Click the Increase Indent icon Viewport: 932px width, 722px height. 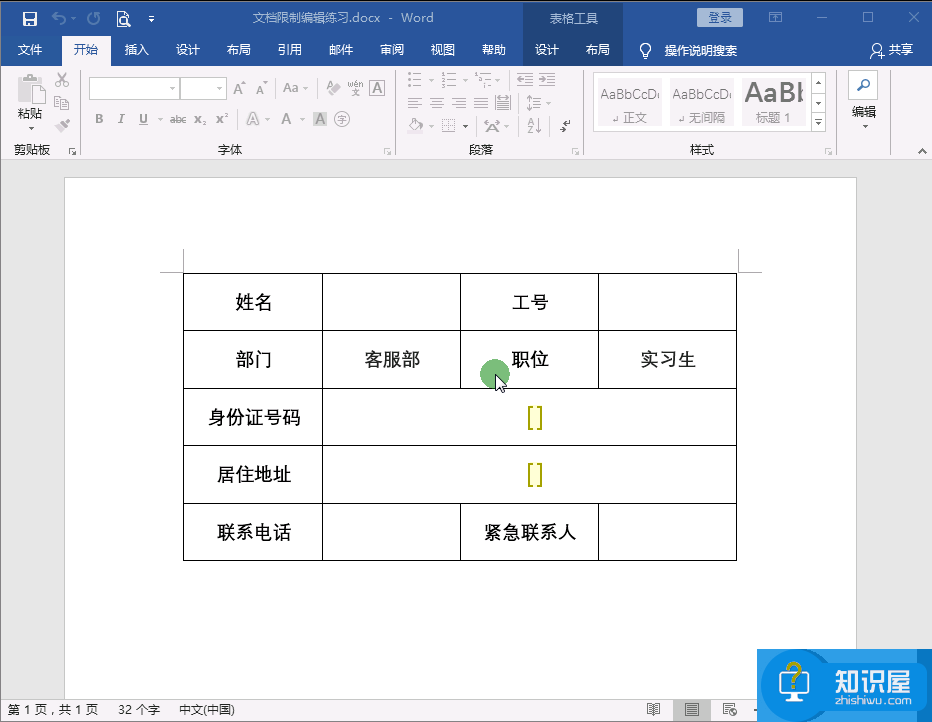(x=547, y=79)
